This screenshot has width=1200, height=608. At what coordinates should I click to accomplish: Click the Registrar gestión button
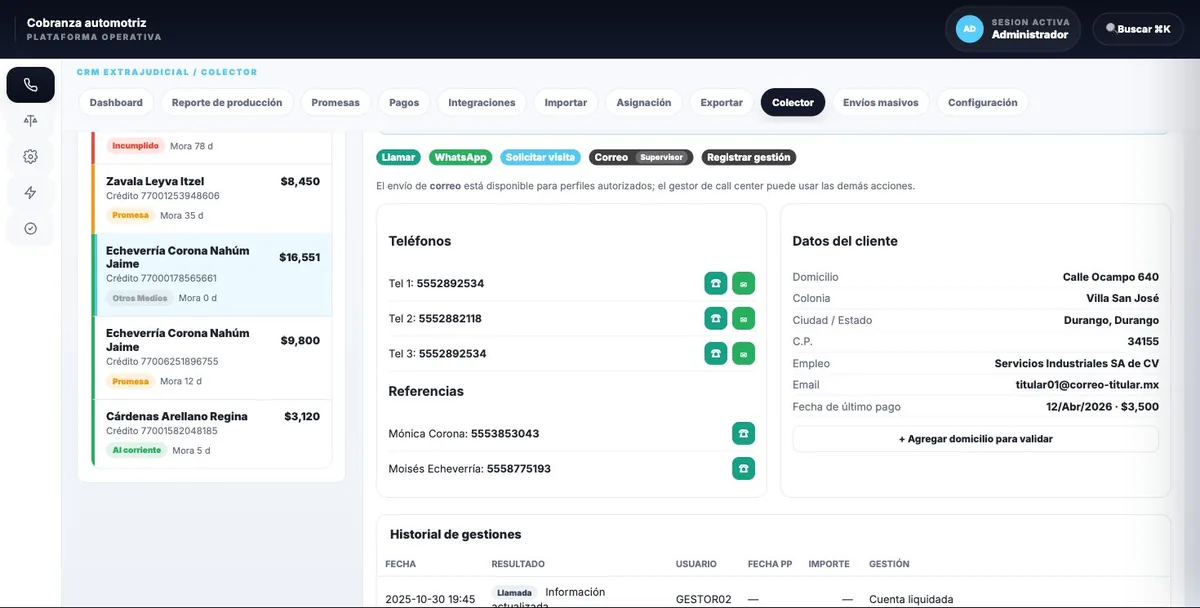(749, 157)
